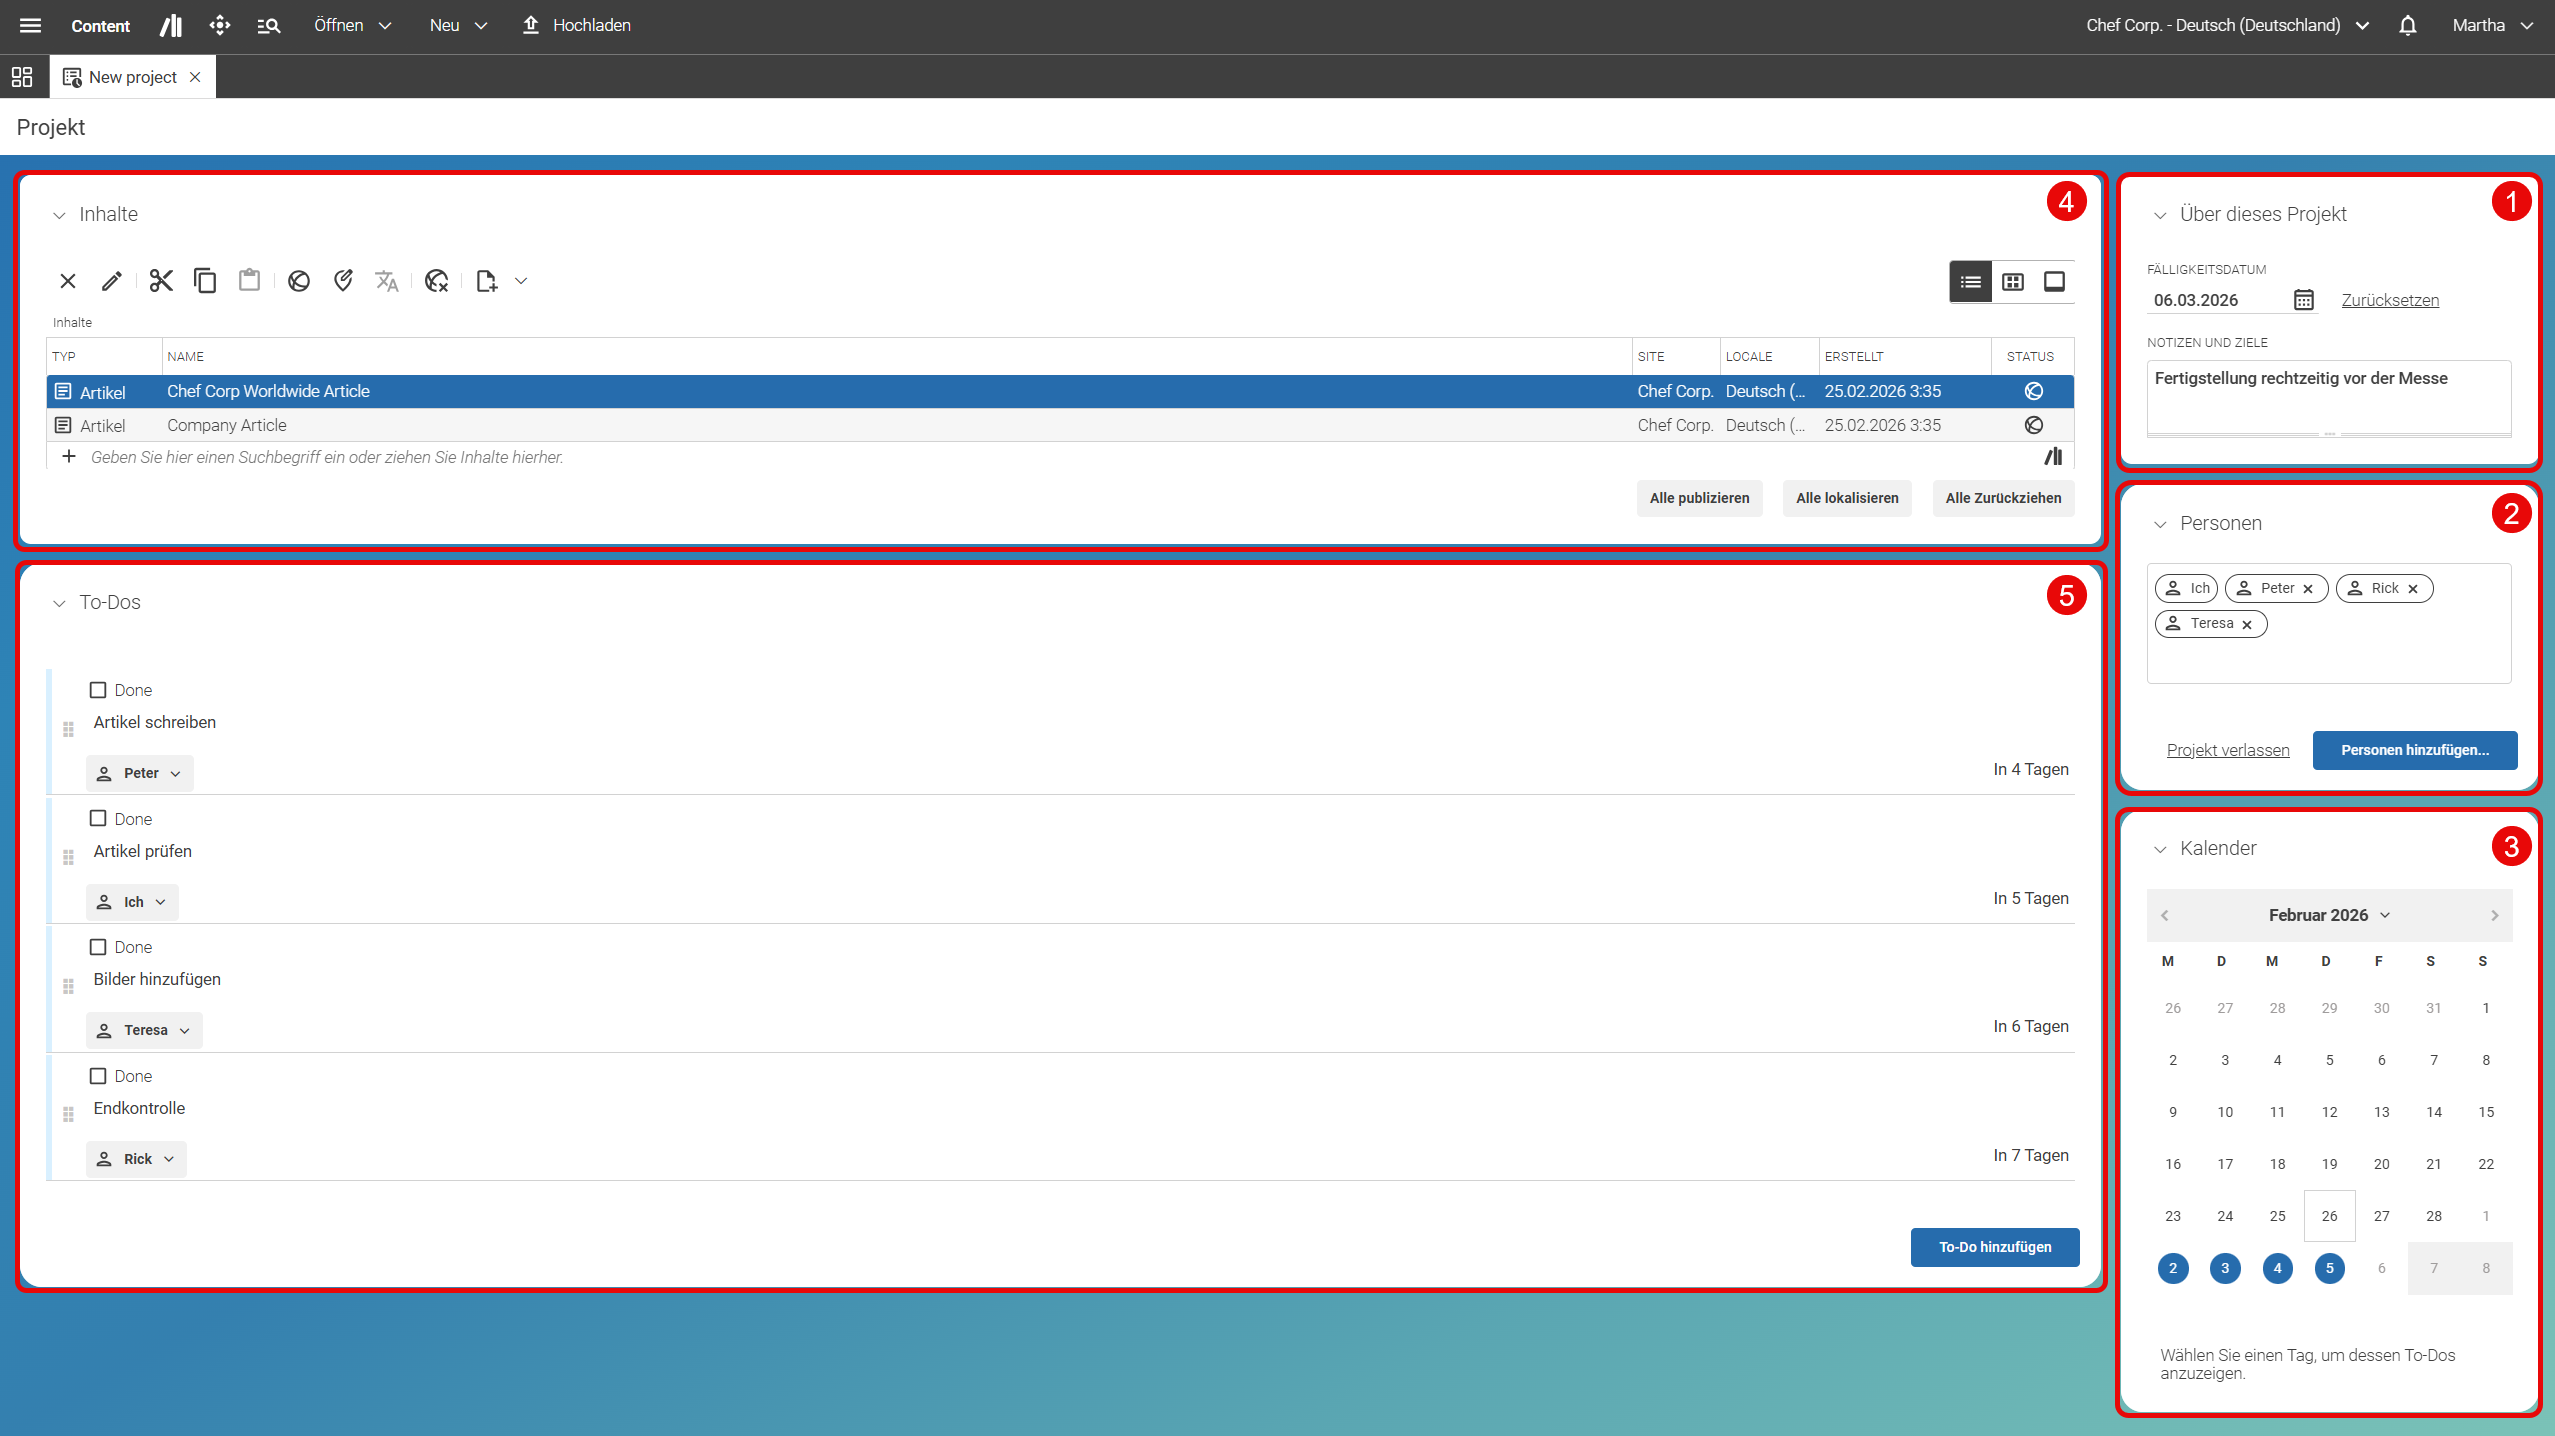Collapse the Kalender panel
This screenshot has width=2555, height=1436.
tap(2160, 849)
